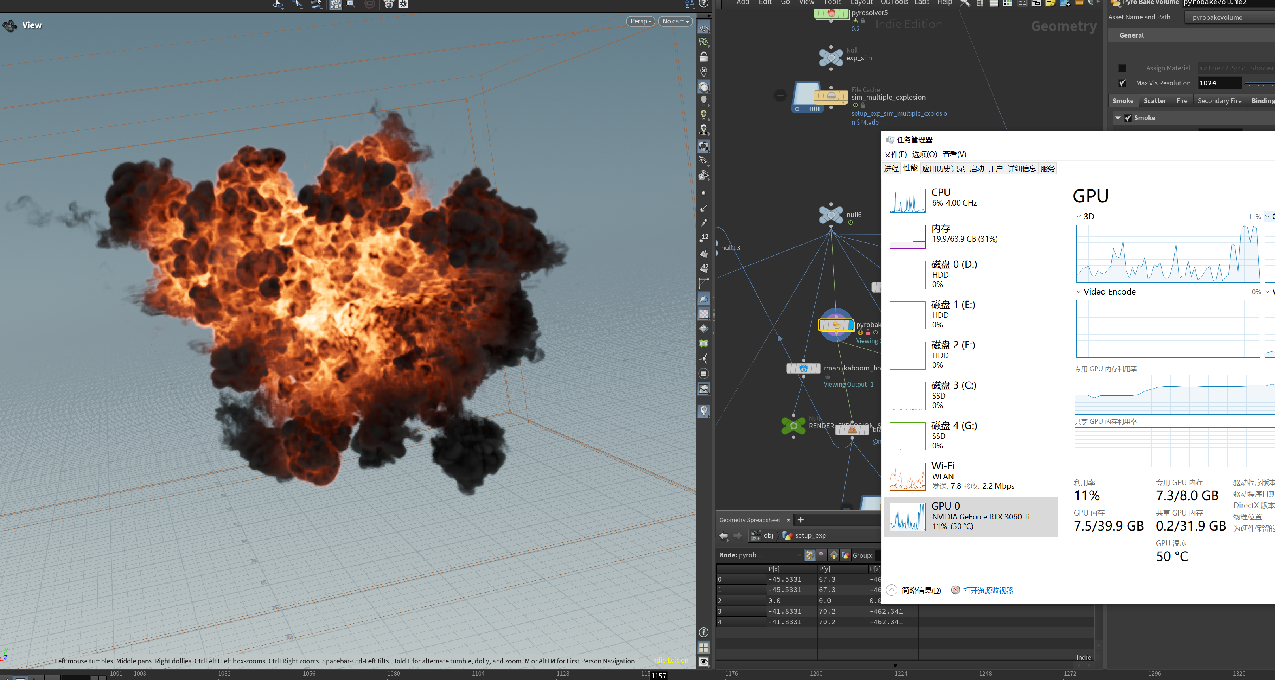Collapse the File Cache node with the minus button

(780, 96)
